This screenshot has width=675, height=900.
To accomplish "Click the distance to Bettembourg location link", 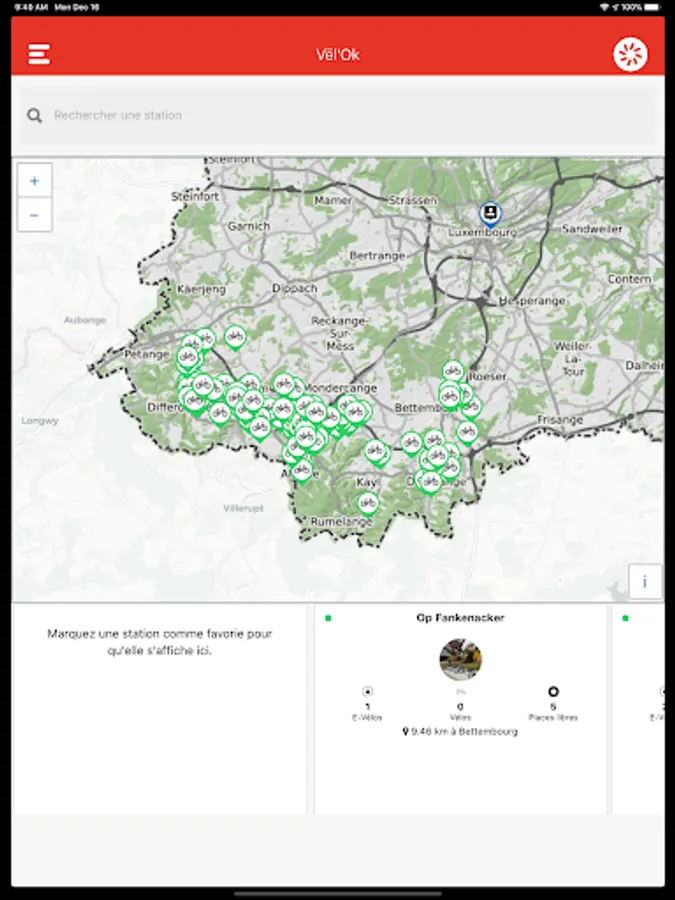I will 460,731.
